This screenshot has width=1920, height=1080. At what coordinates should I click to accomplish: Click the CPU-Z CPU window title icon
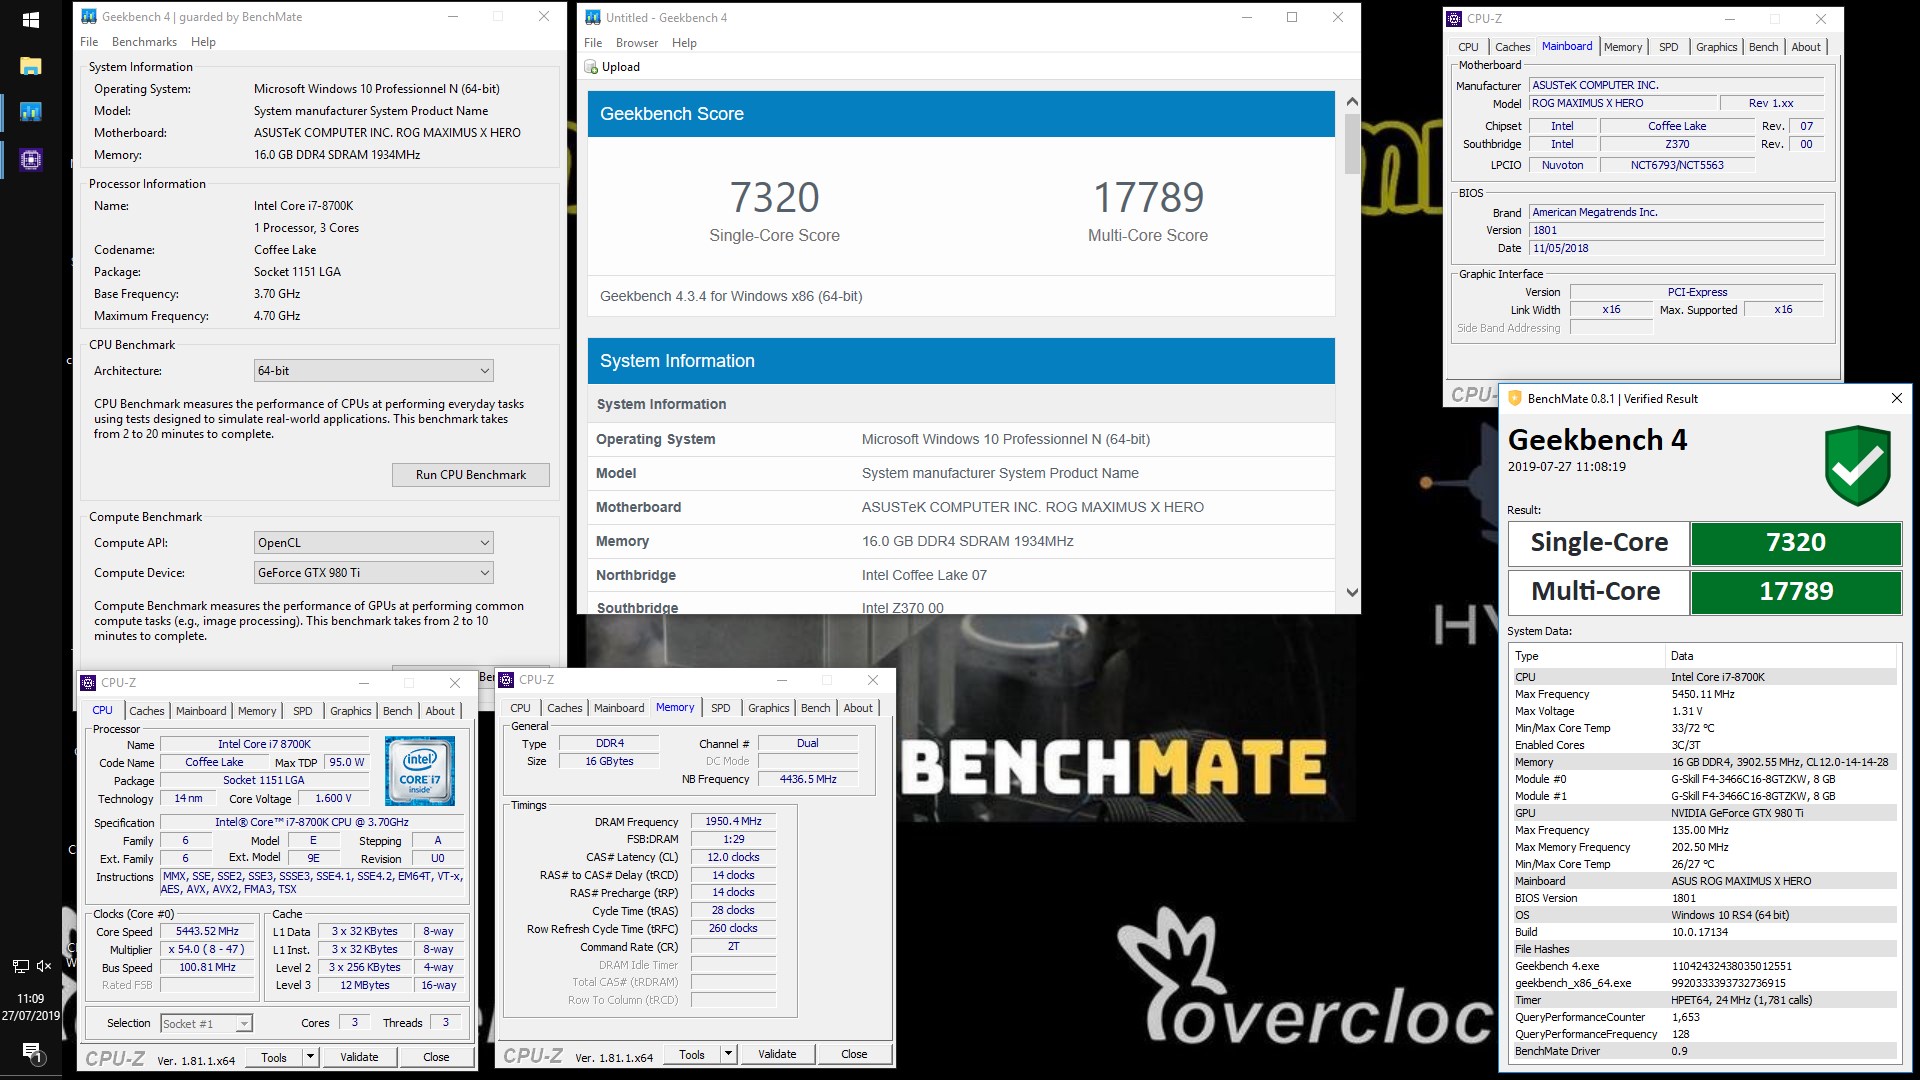click(x=88, y=682)
